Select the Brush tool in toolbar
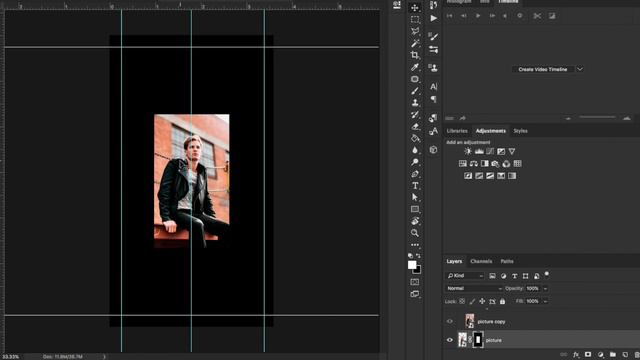This screenshot has height=360, width=640. [x=415, y=91]
